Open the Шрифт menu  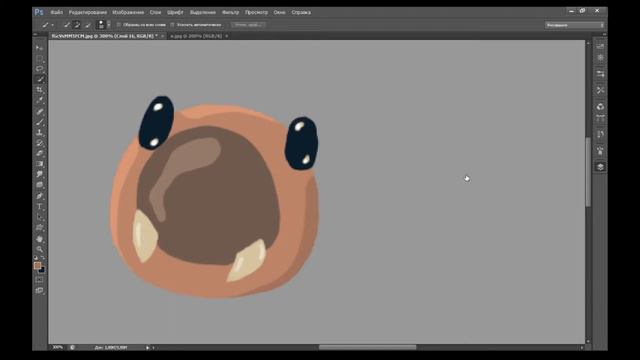click(x=175, y=12)
